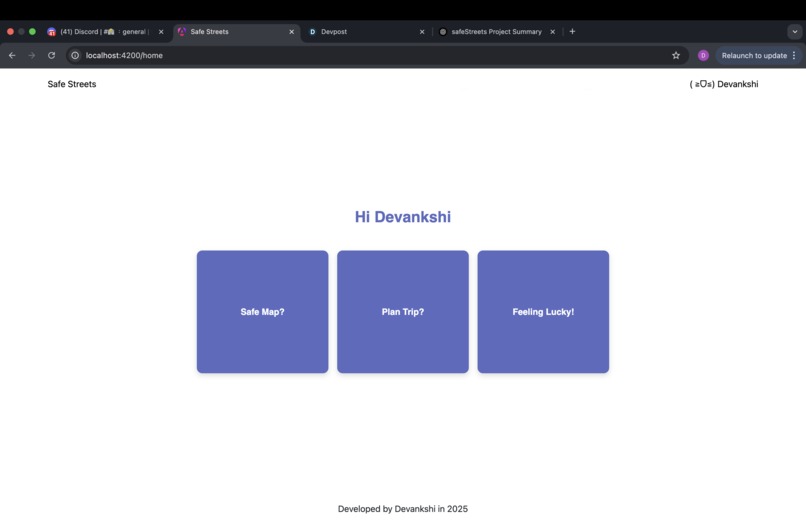Switch to the Discord general tab

[x=105, y=32]
